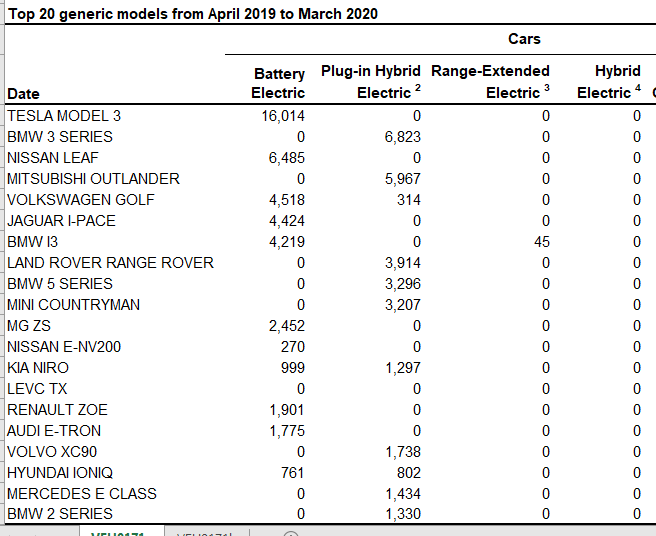Select the 3,296 BMW 5 Series value

pos(402,284)
